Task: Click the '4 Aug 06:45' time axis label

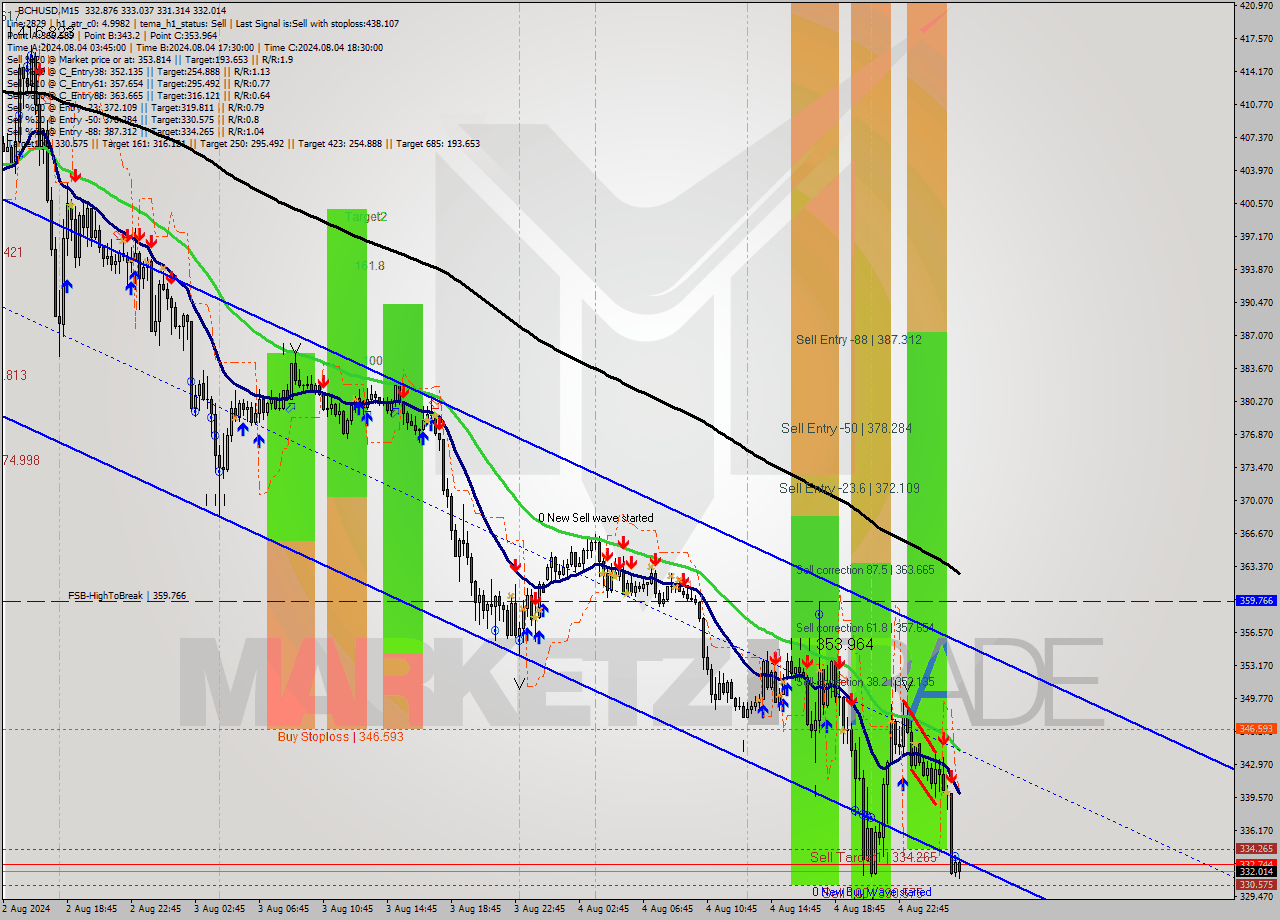Action: 668,909
